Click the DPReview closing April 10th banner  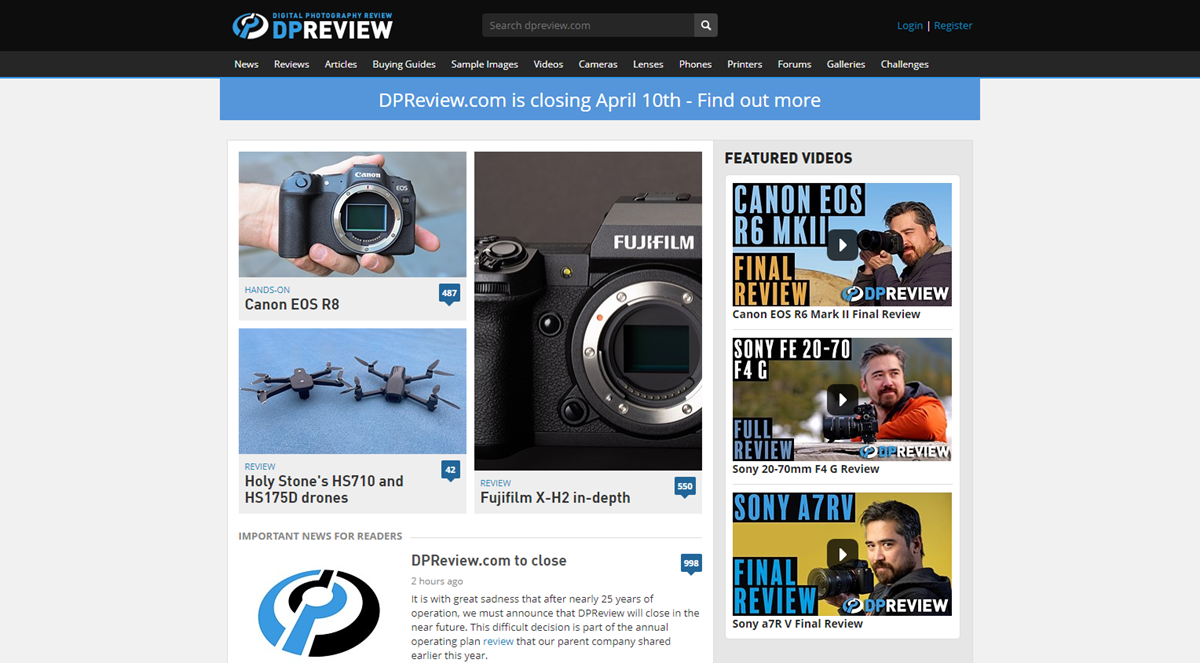600,100
